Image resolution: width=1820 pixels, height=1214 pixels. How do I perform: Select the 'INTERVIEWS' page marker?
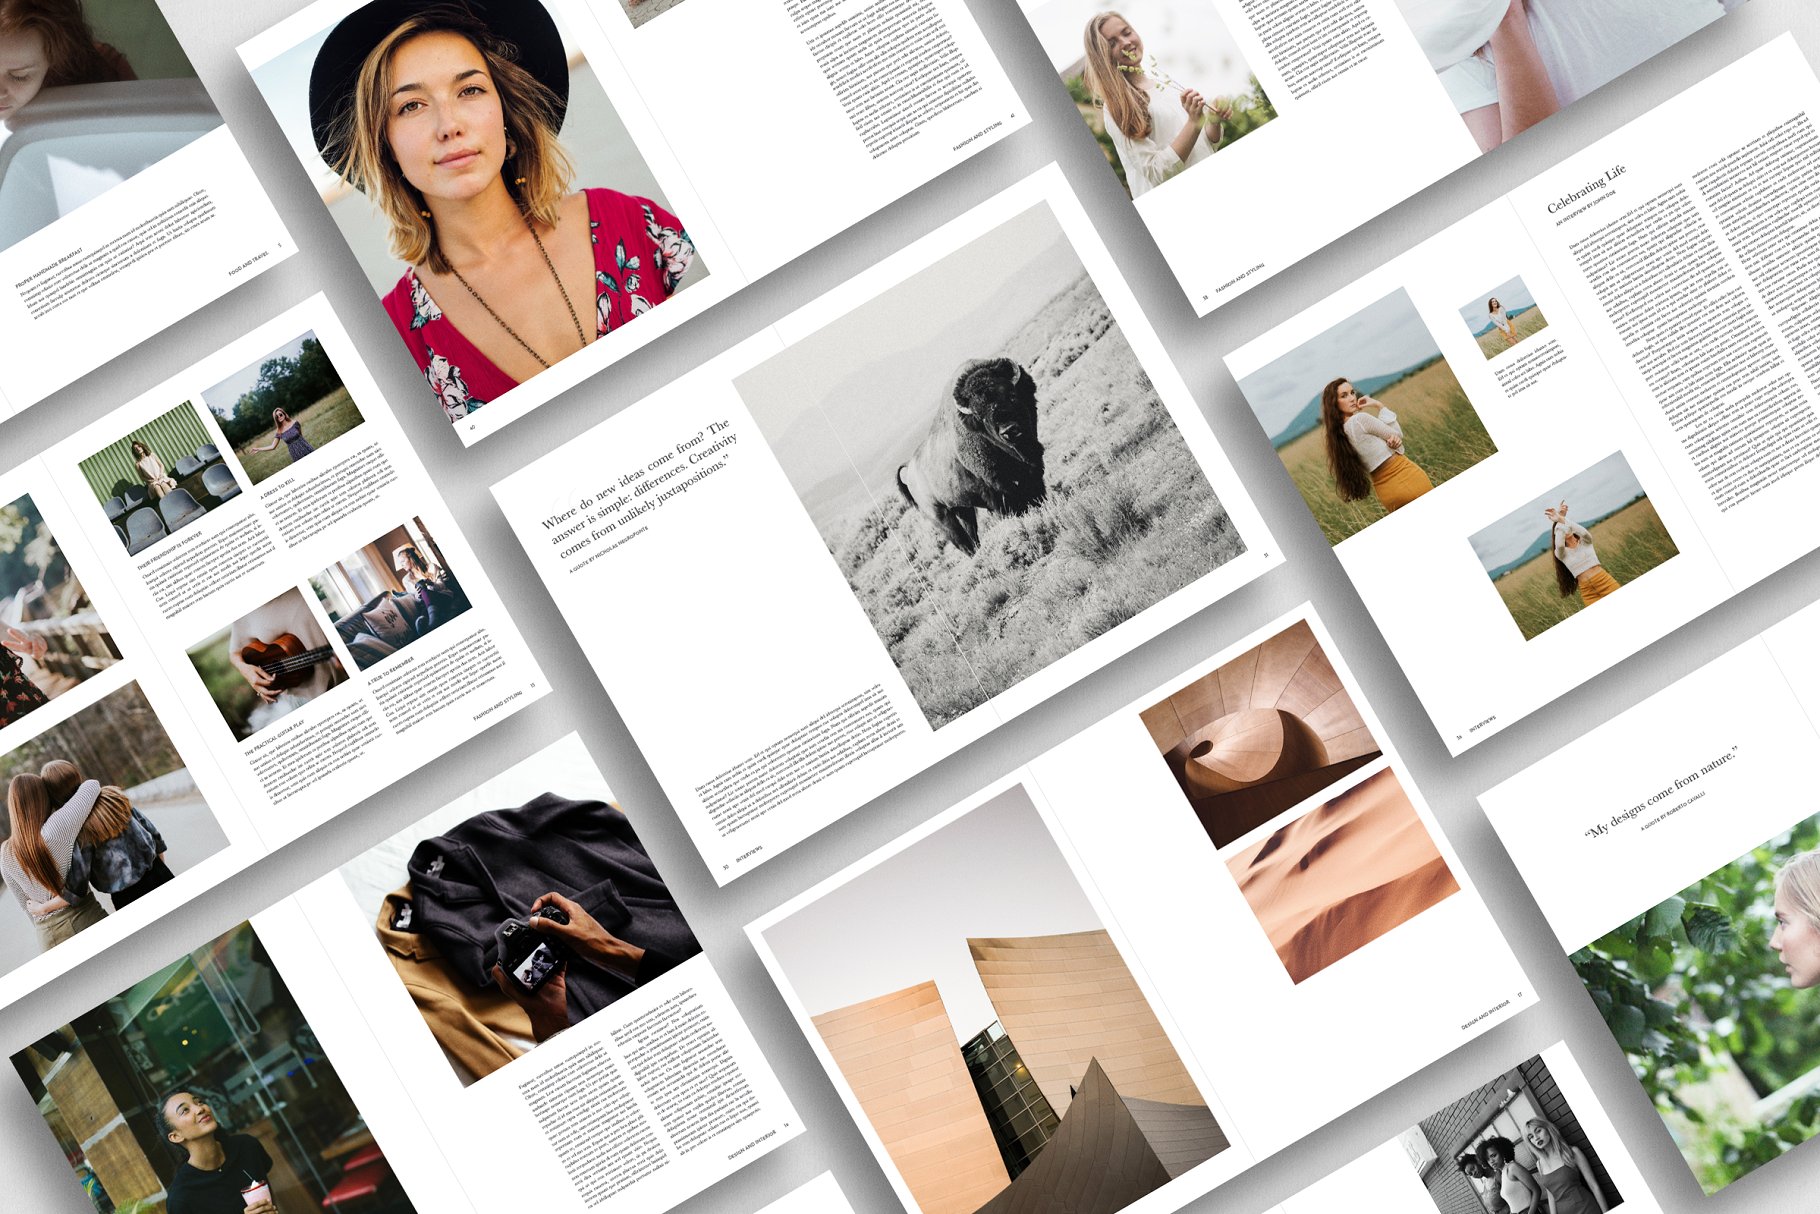point(750,852)
